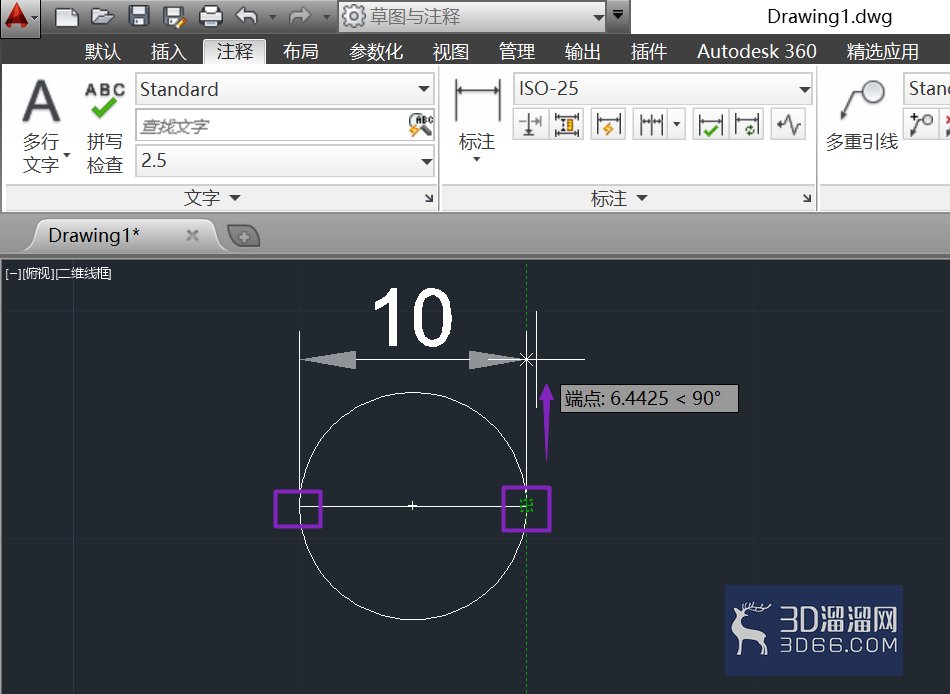Click the Multileader tool
Image resolution: width=950 pixels, height=694 pixels.
coord(862,116)
